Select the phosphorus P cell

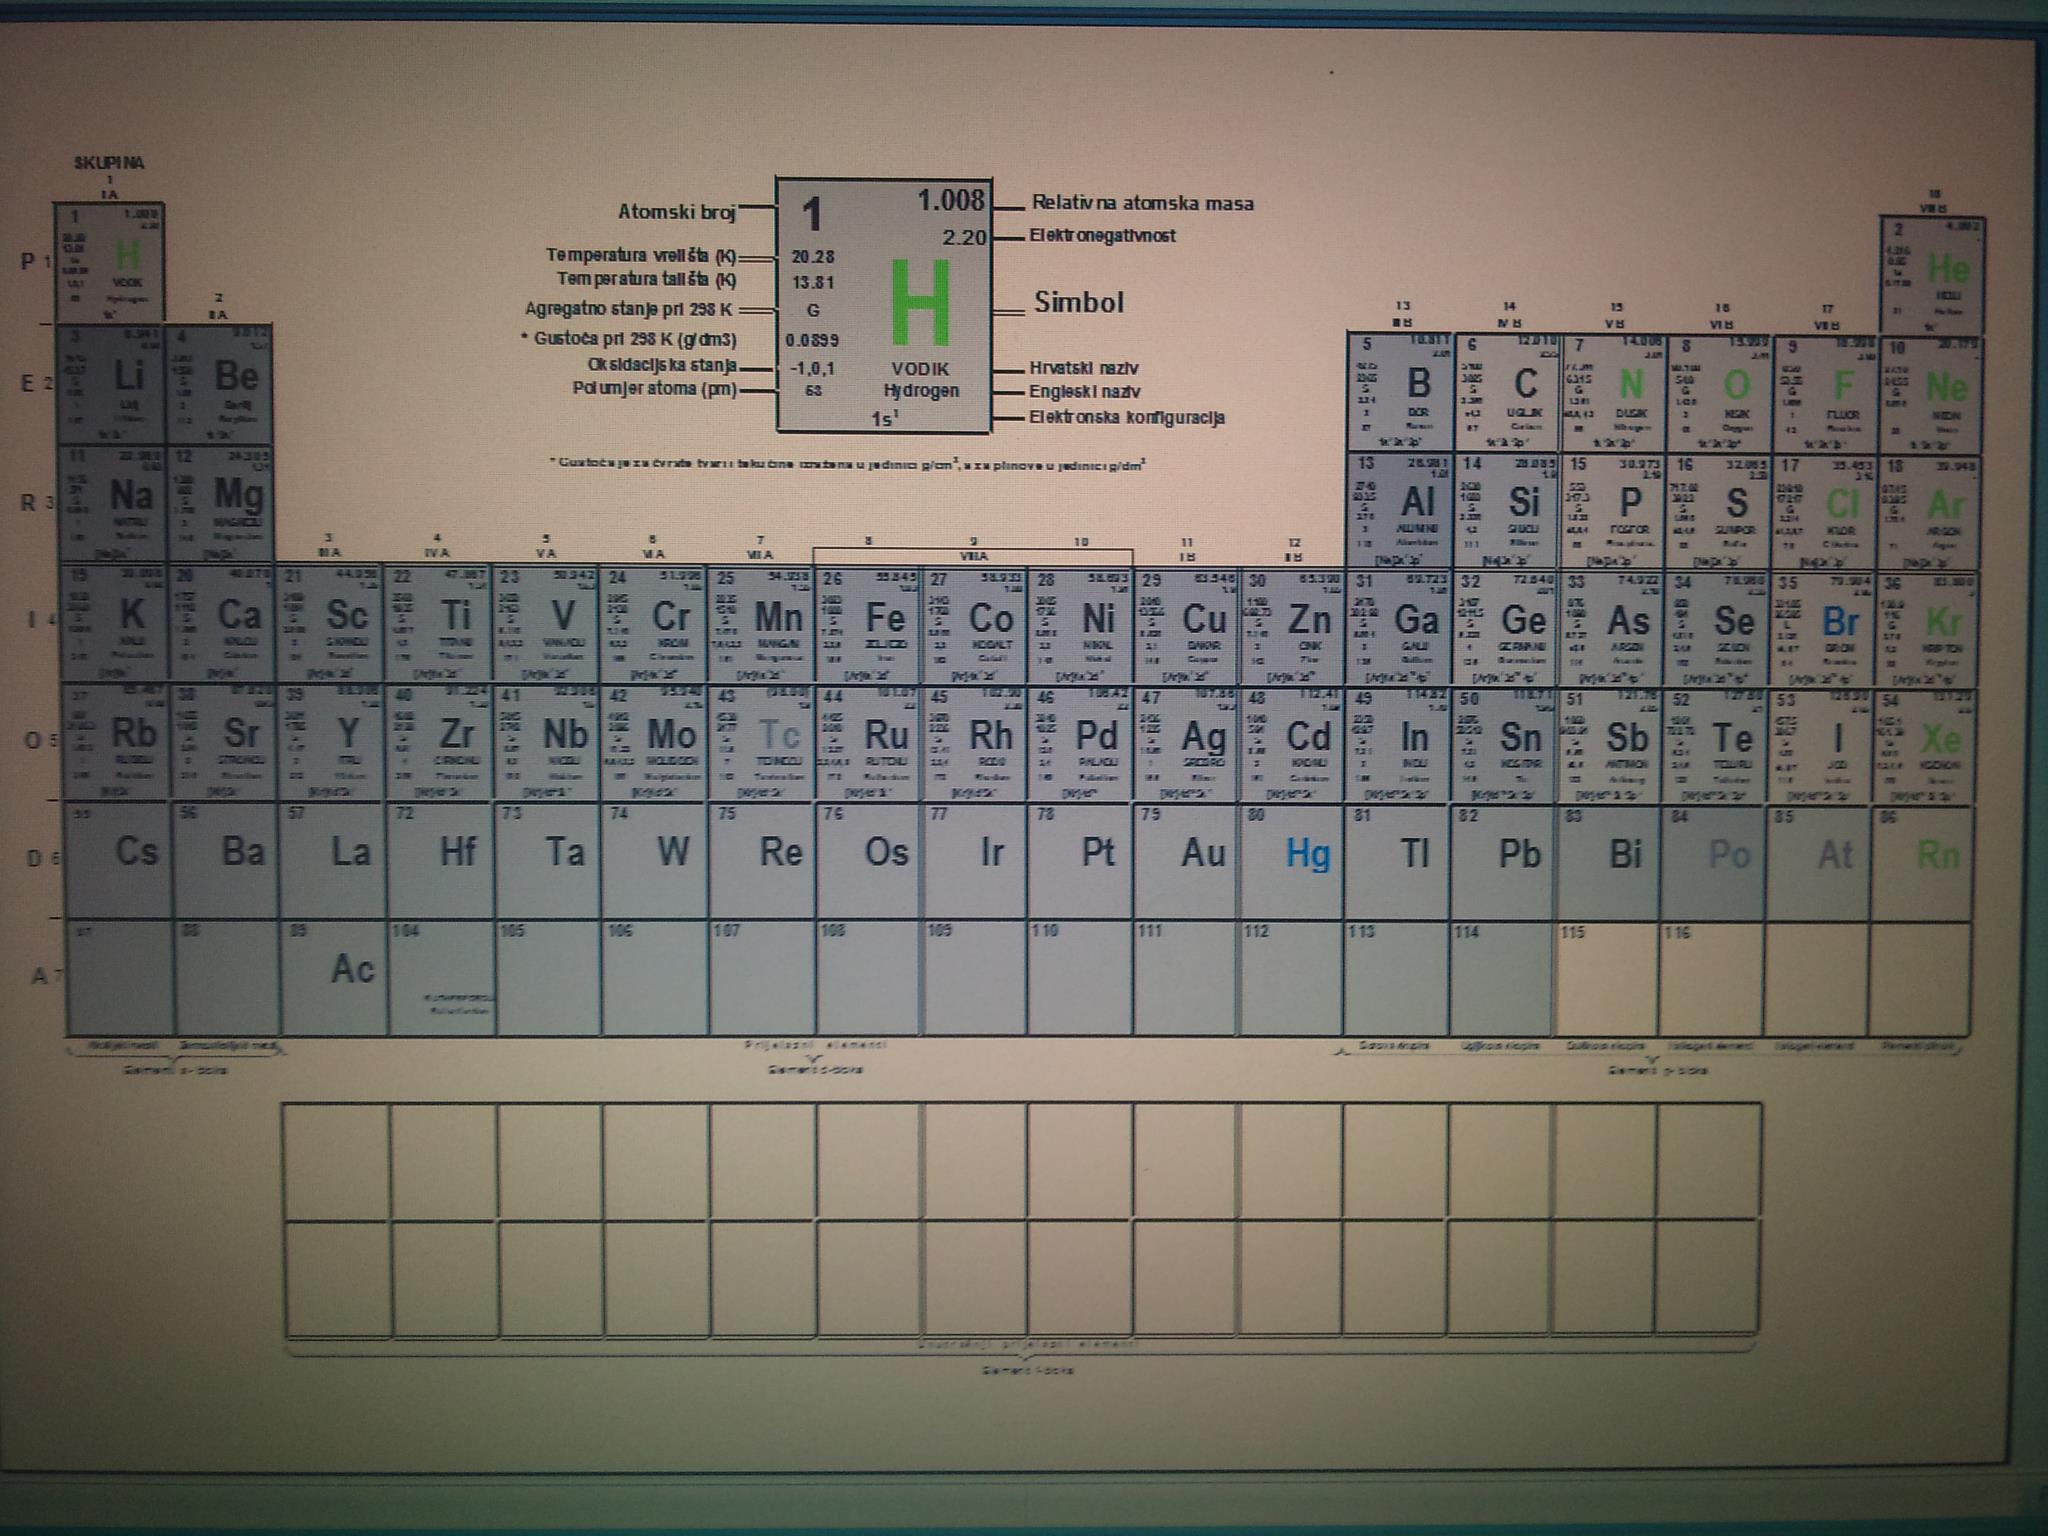[x=1613, y=511]
